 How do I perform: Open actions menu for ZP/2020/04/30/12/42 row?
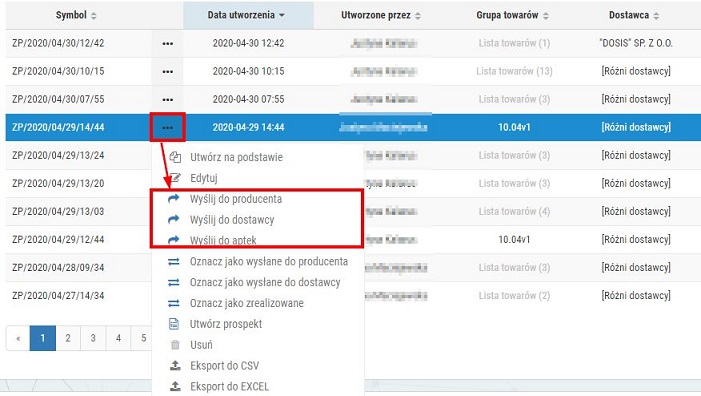[x=168, y=44]
